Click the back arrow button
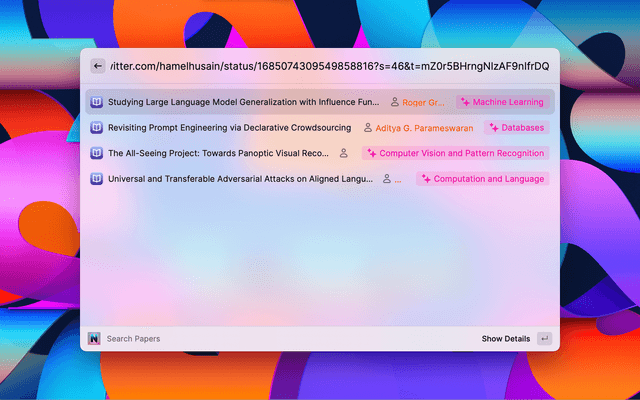This screenshot has height=400, width=640. coord(97,66)
